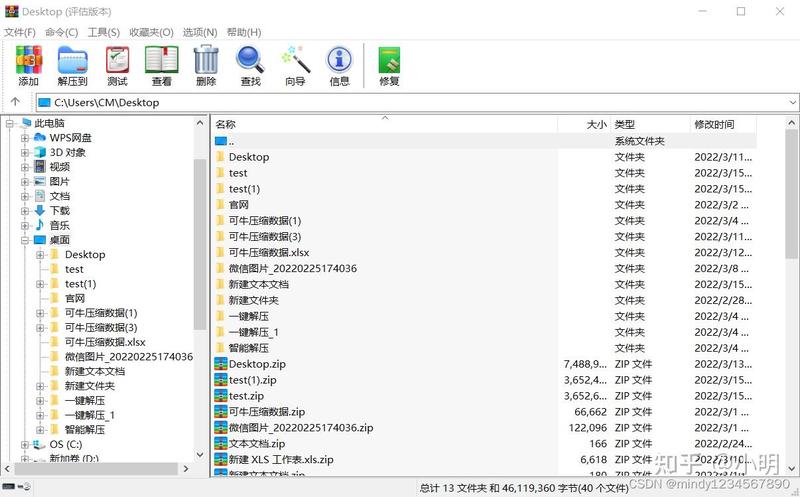
Task: Expand the test(1) folder in tree
Action: tap(40, 284)
